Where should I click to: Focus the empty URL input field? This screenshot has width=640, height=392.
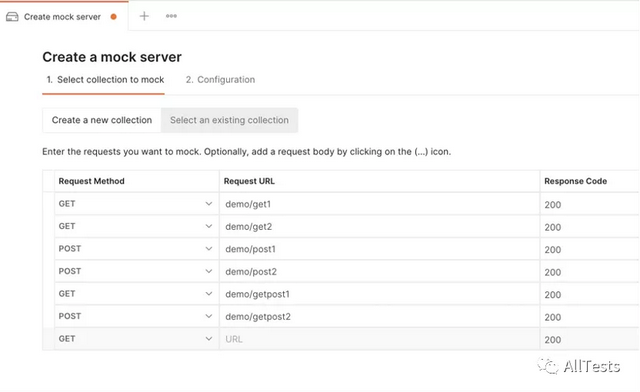(380, 339)
